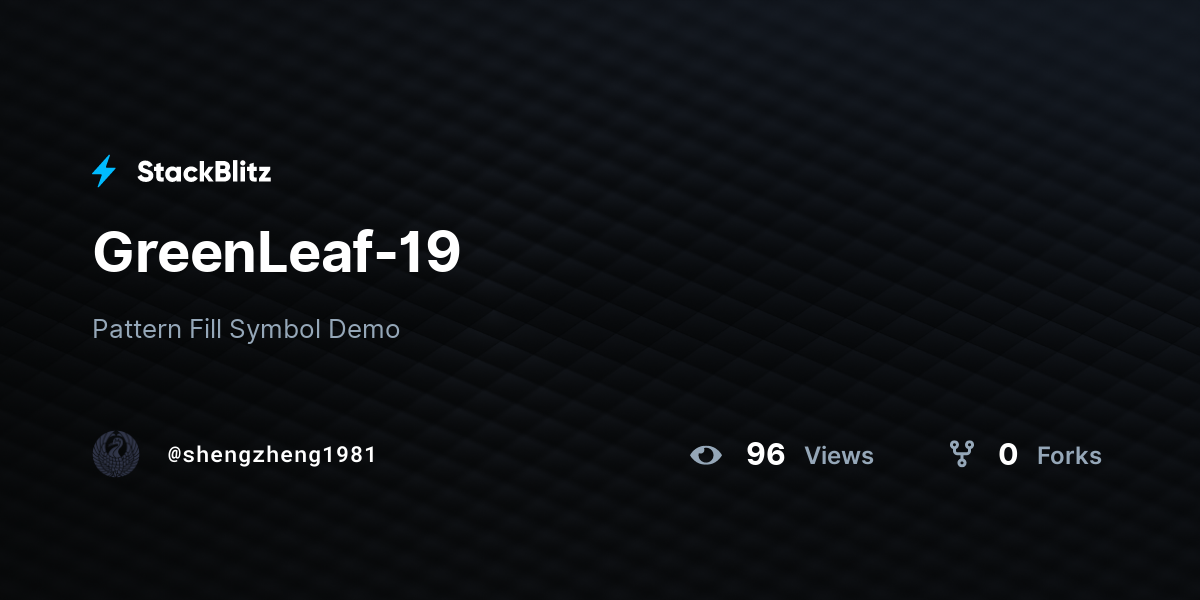Click the 96 views count number
Screen dimensions: 1200x600
pos(766,455)
